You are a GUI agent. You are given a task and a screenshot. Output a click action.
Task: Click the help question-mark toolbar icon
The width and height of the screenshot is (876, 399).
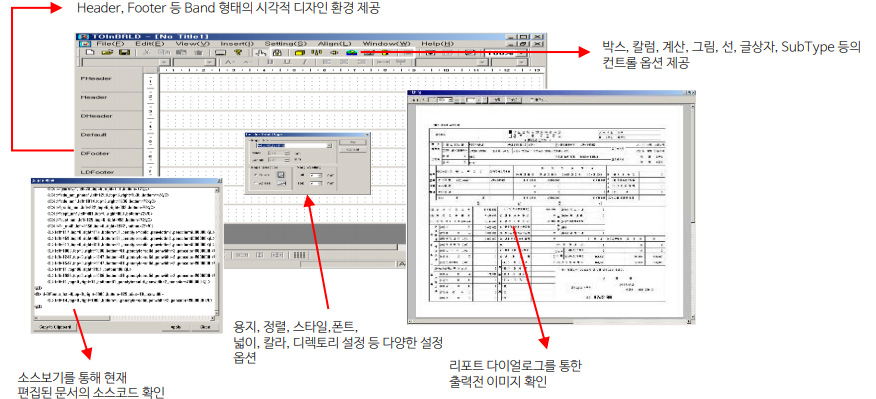pyautogui.click(x=237, y=53)
